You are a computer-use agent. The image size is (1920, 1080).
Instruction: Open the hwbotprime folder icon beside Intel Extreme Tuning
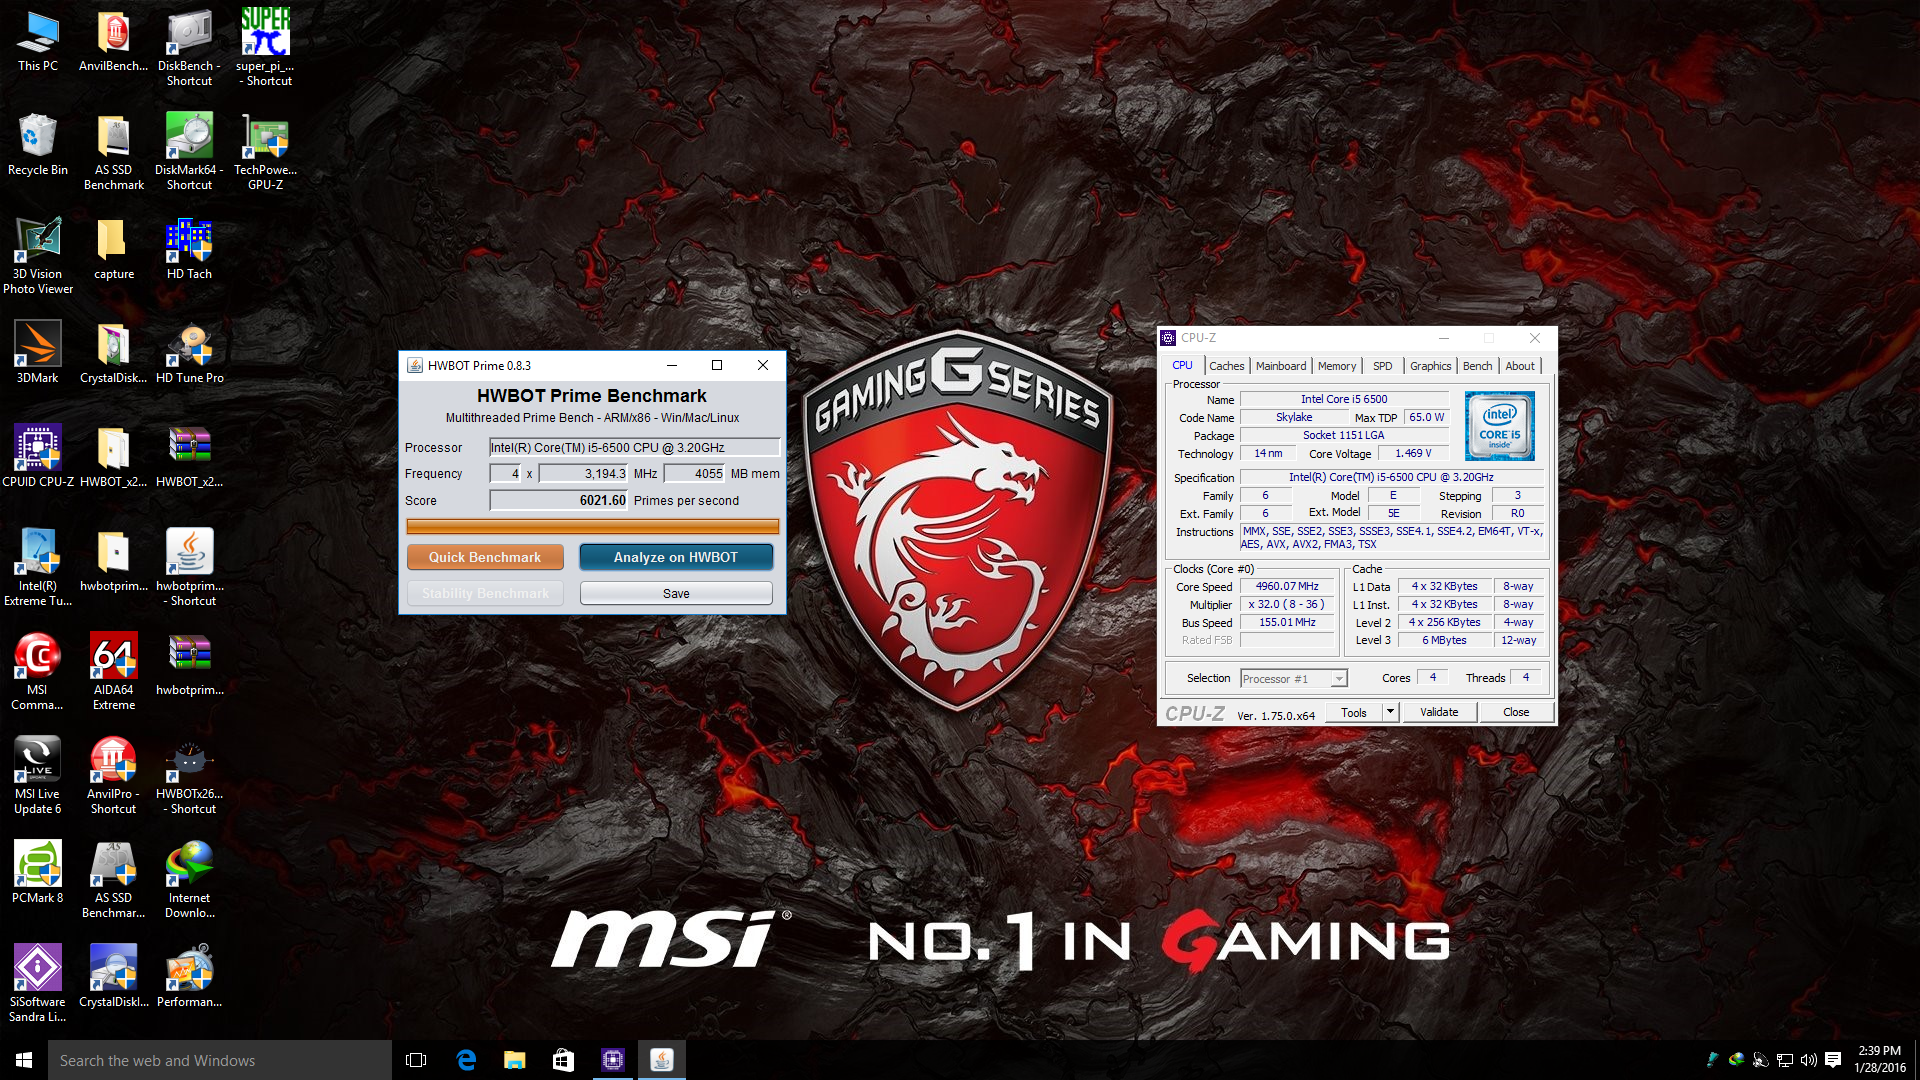pyautogui.click(x=113, y=562)
